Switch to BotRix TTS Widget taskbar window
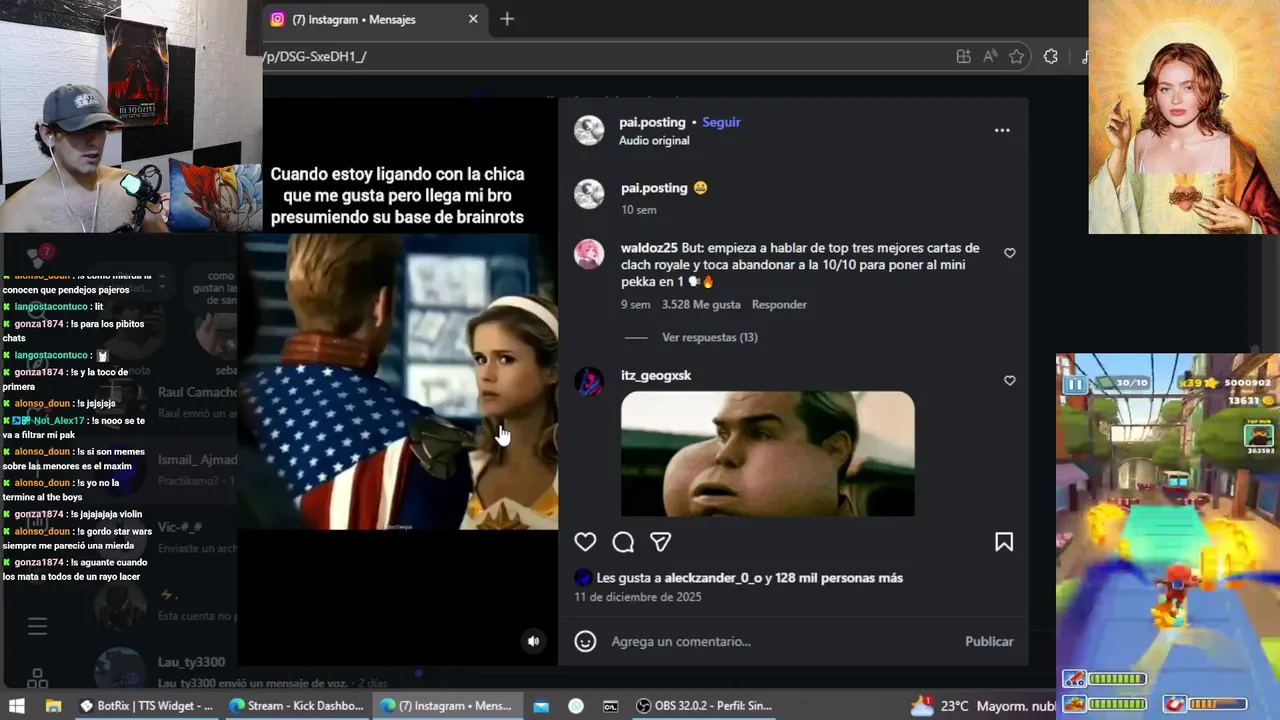 (x=146, y=706)
